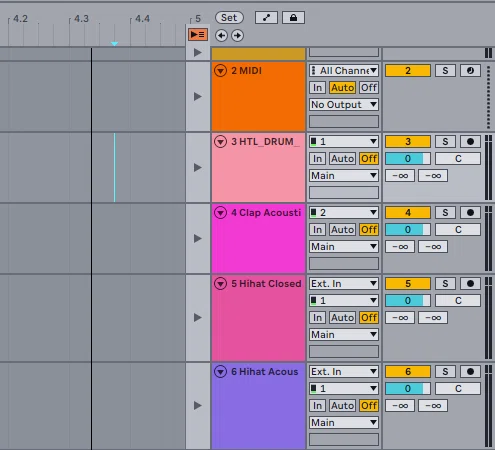This screenshot has height=450, width=495.
Task: Collapse the 2 MIDI track
Action: pos(220,71)
